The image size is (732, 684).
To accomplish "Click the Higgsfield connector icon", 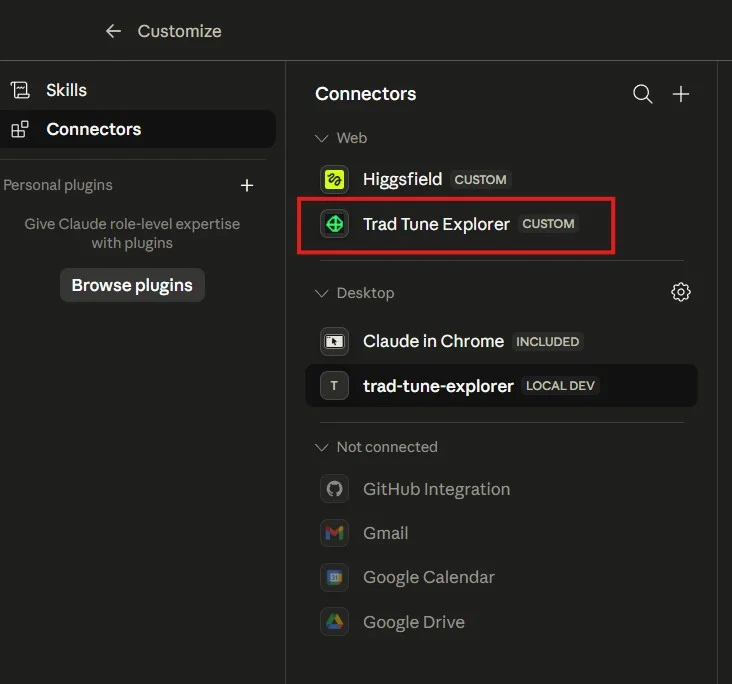I will click(334, 179).
